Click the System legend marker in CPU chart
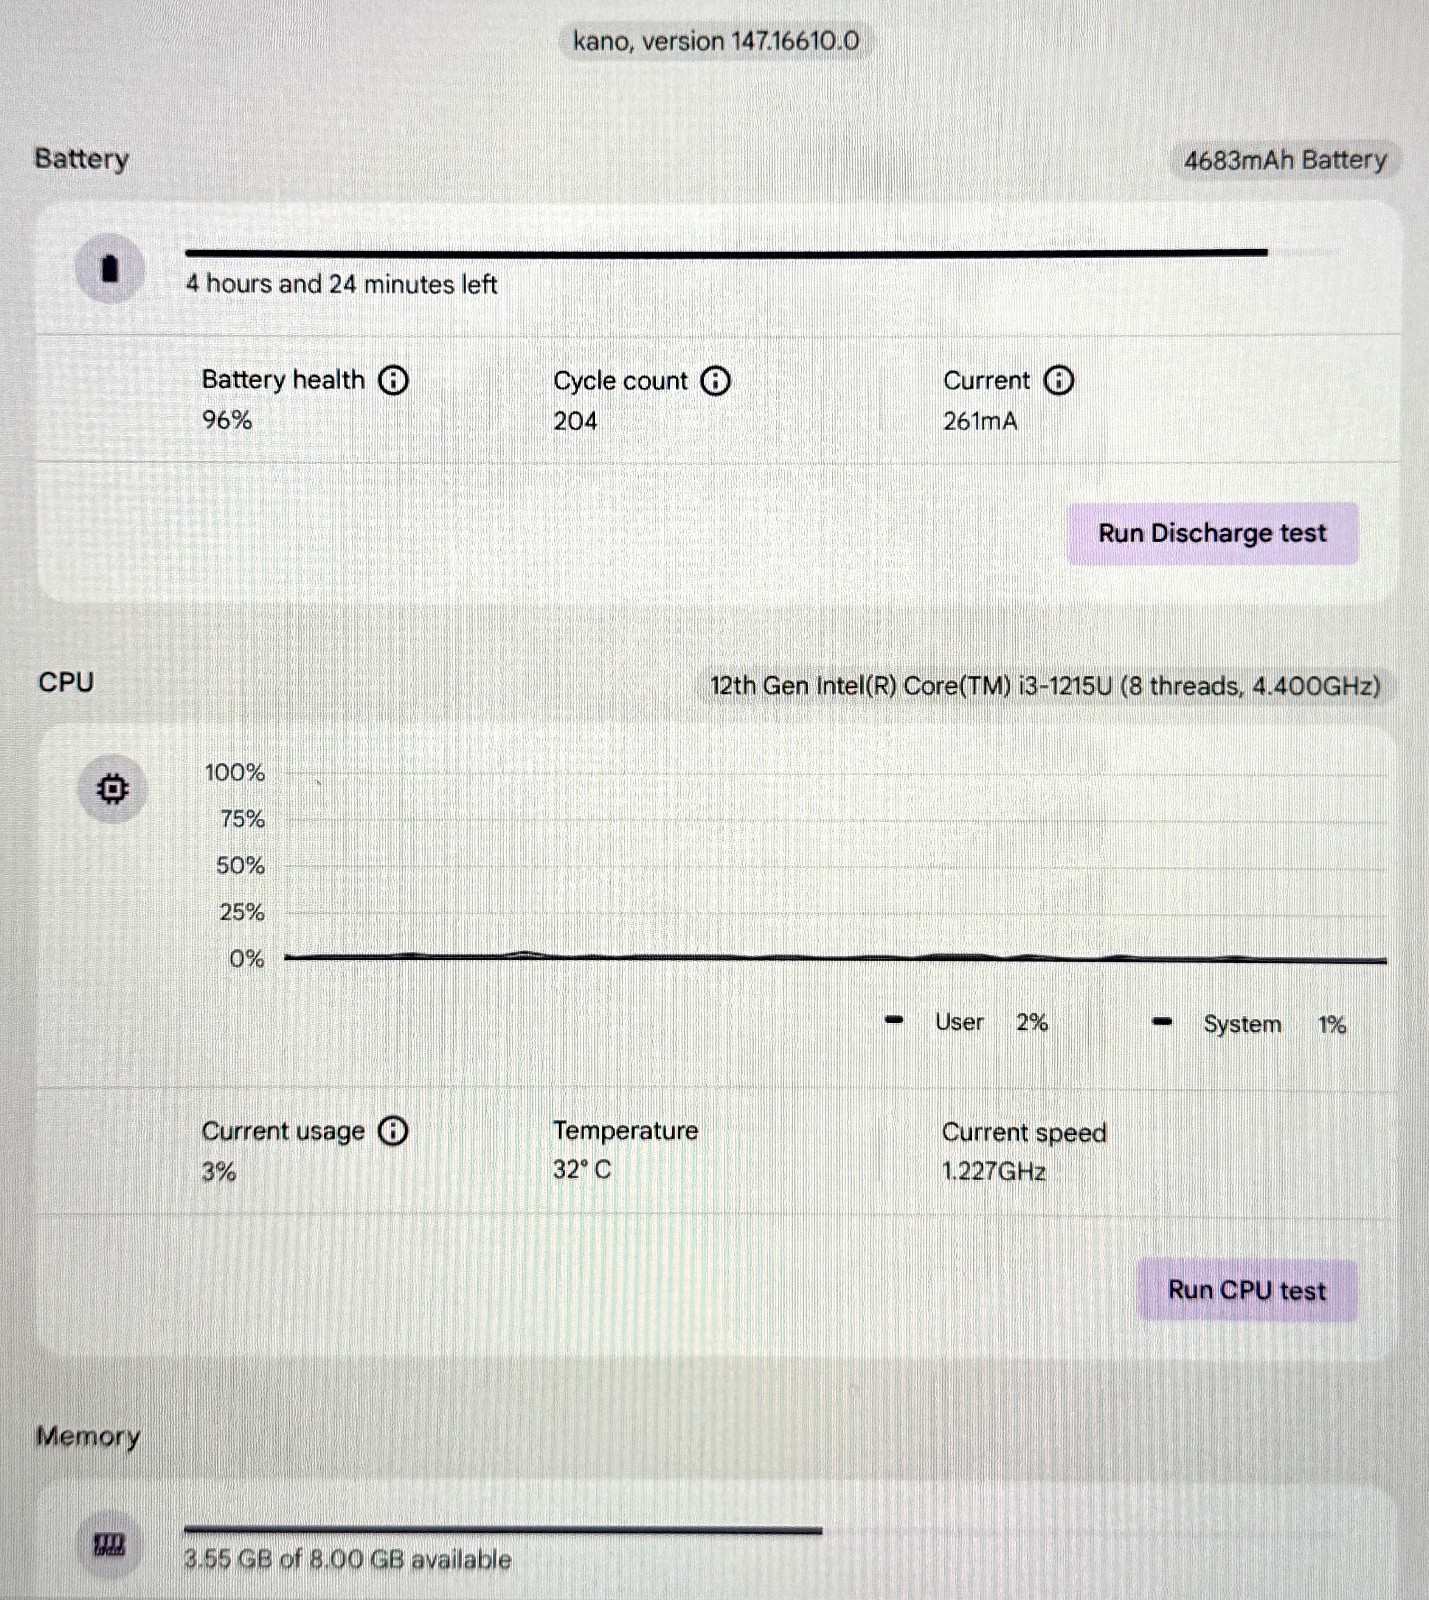Viewport: 1429px width, 1600px height. point(1162,1022)
